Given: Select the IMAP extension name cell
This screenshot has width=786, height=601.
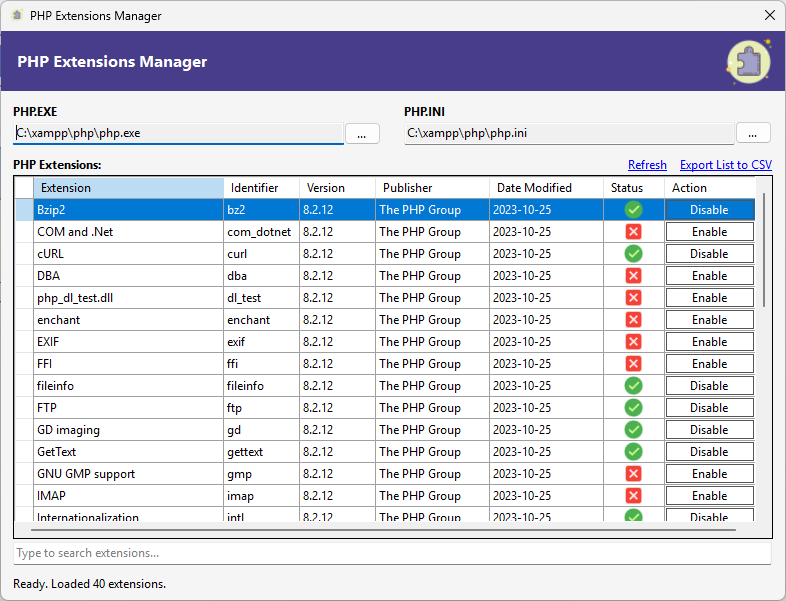Looking at the screenshot, I should coord(128,496).
